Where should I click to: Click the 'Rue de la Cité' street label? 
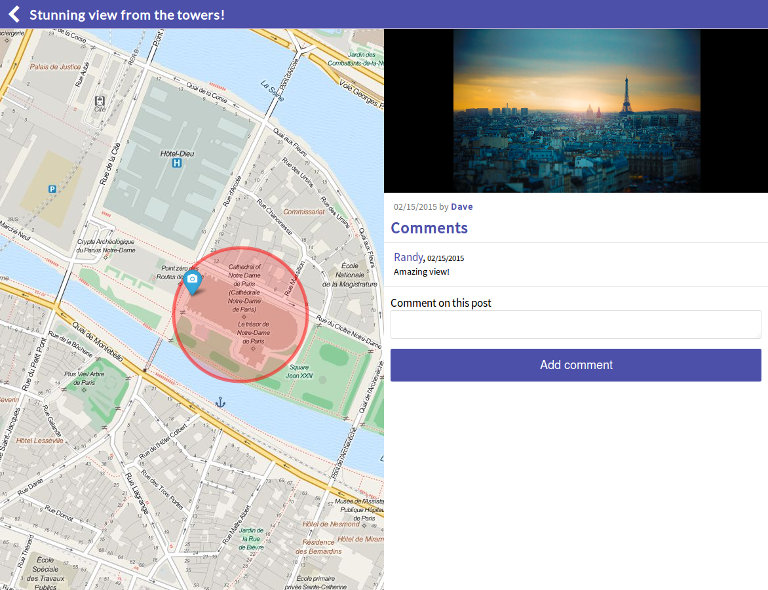click(110, 164)
